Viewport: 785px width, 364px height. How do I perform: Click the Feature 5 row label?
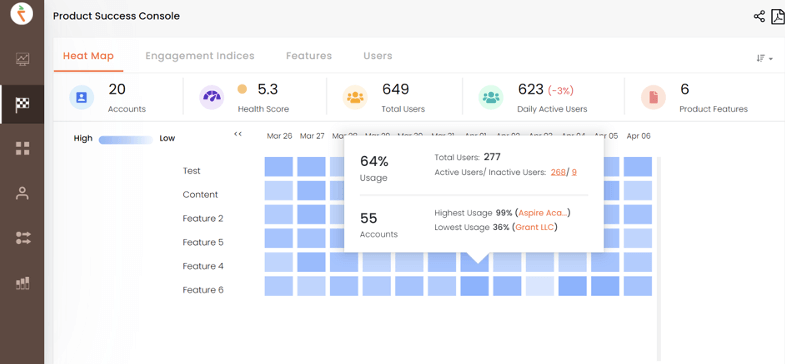tap(203, 242)
